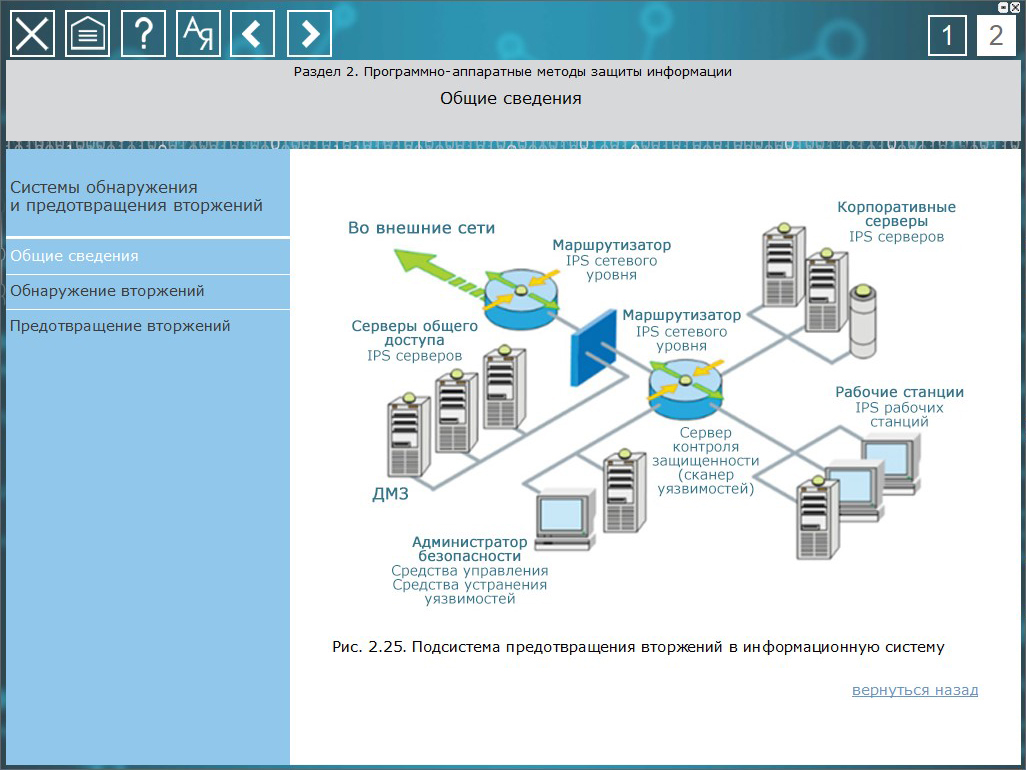The height and width of the screenshot is (770, 1026).
Task: Select page 2 indicator
Action: 995,37
